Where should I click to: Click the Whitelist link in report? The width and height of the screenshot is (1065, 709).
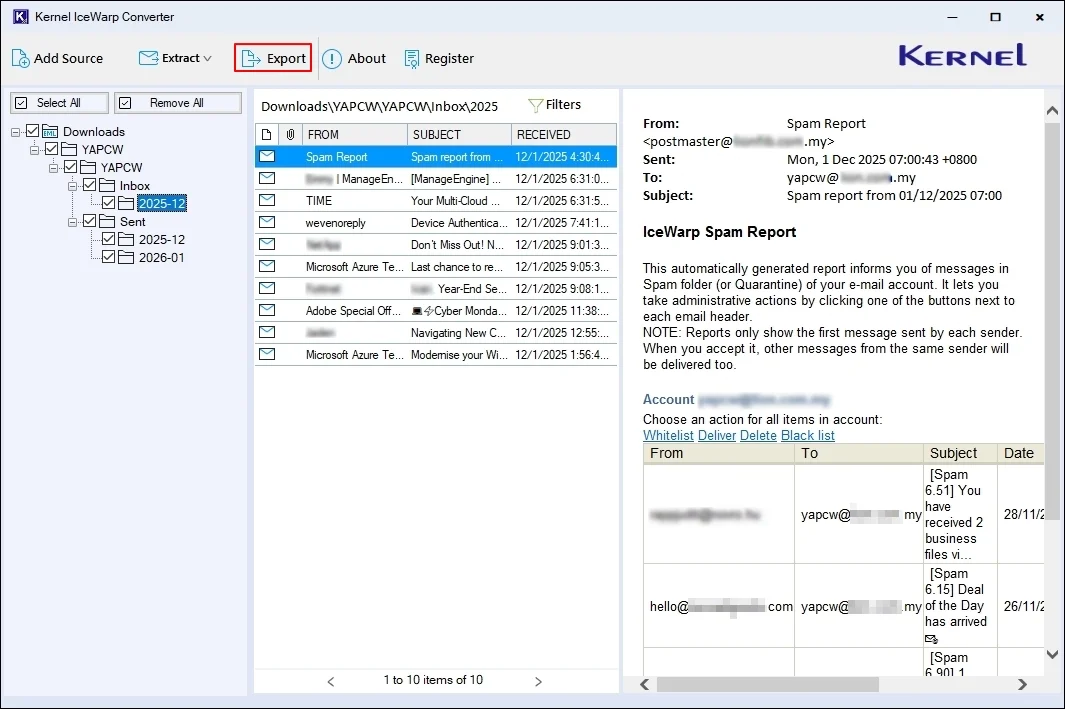coord(668,436)
